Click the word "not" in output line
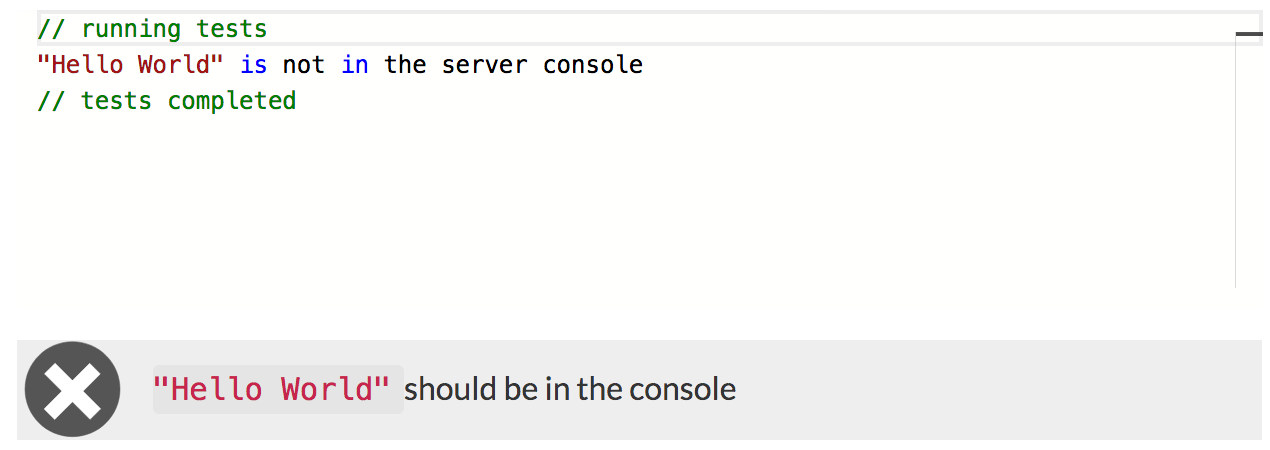Image resolution: width=1270 pixels, height=450 pixels. click(x=304, y=65)
